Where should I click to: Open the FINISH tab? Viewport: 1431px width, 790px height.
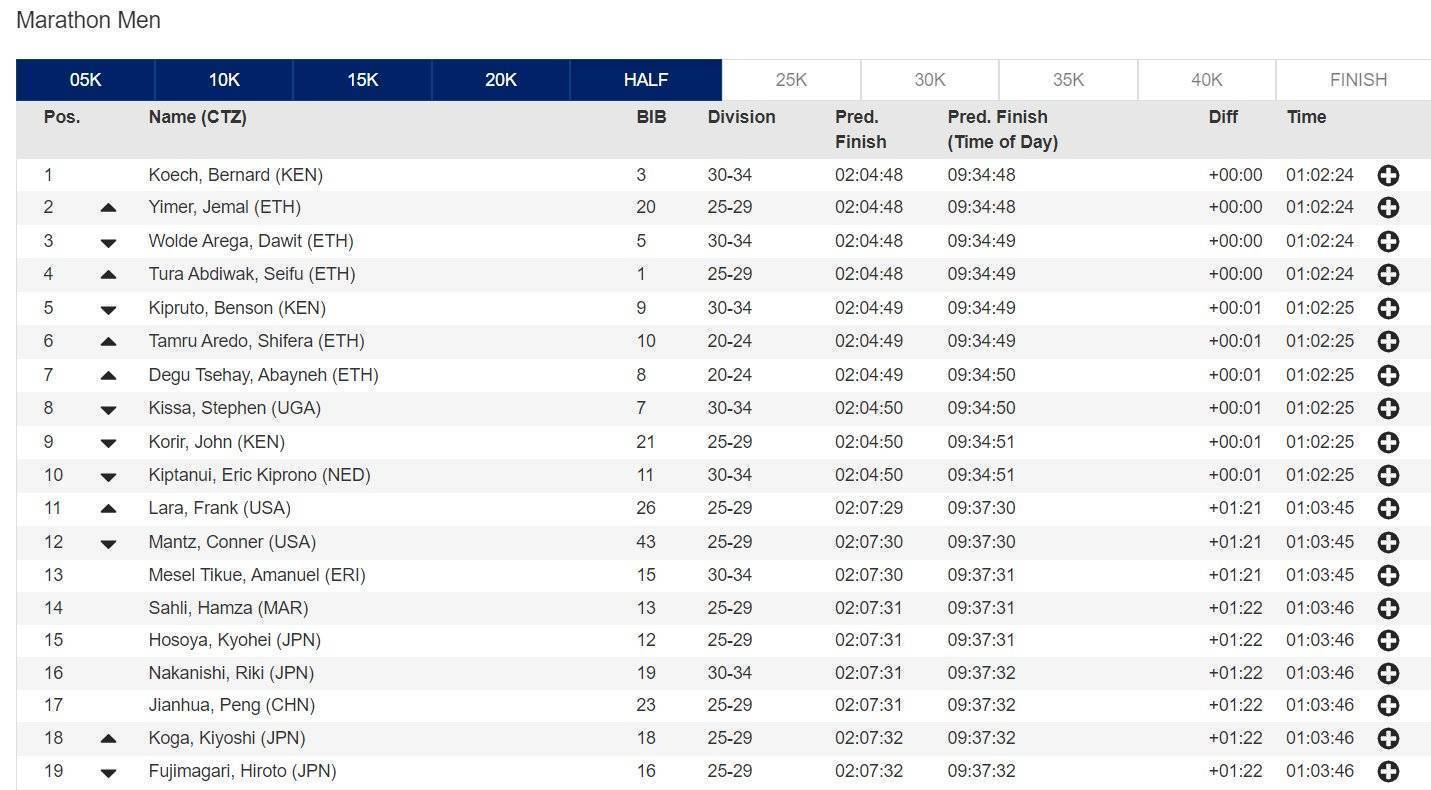(x=1357, y=80)
